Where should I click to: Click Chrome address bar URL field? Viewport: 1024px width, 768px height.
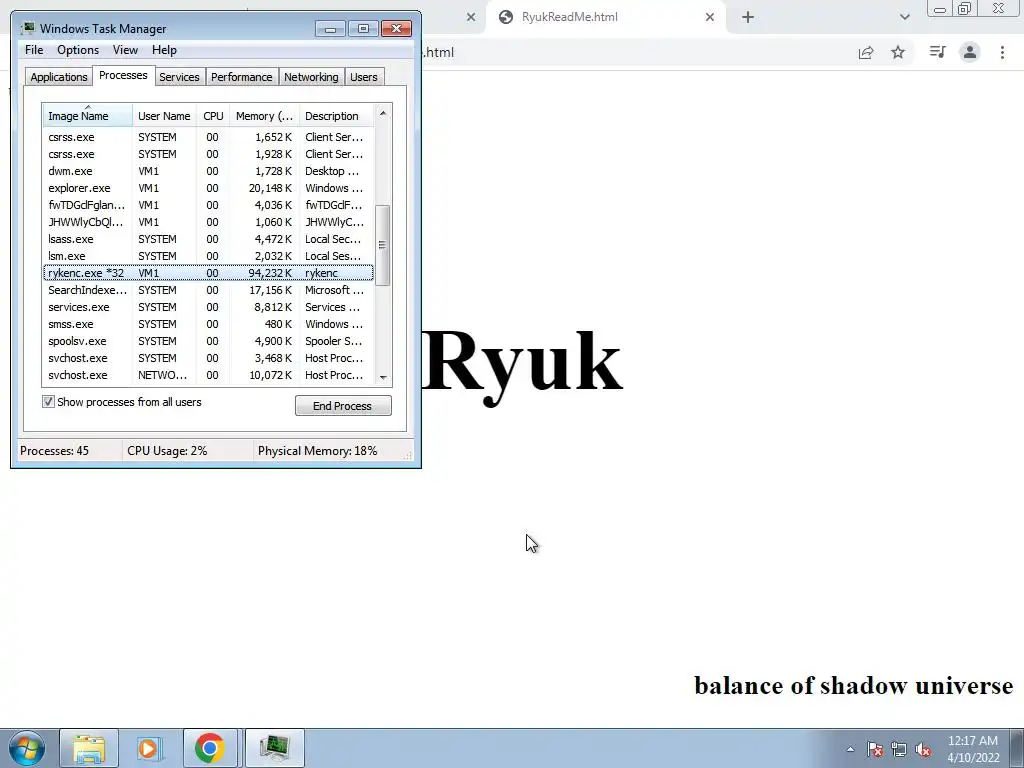pos(633,52)
